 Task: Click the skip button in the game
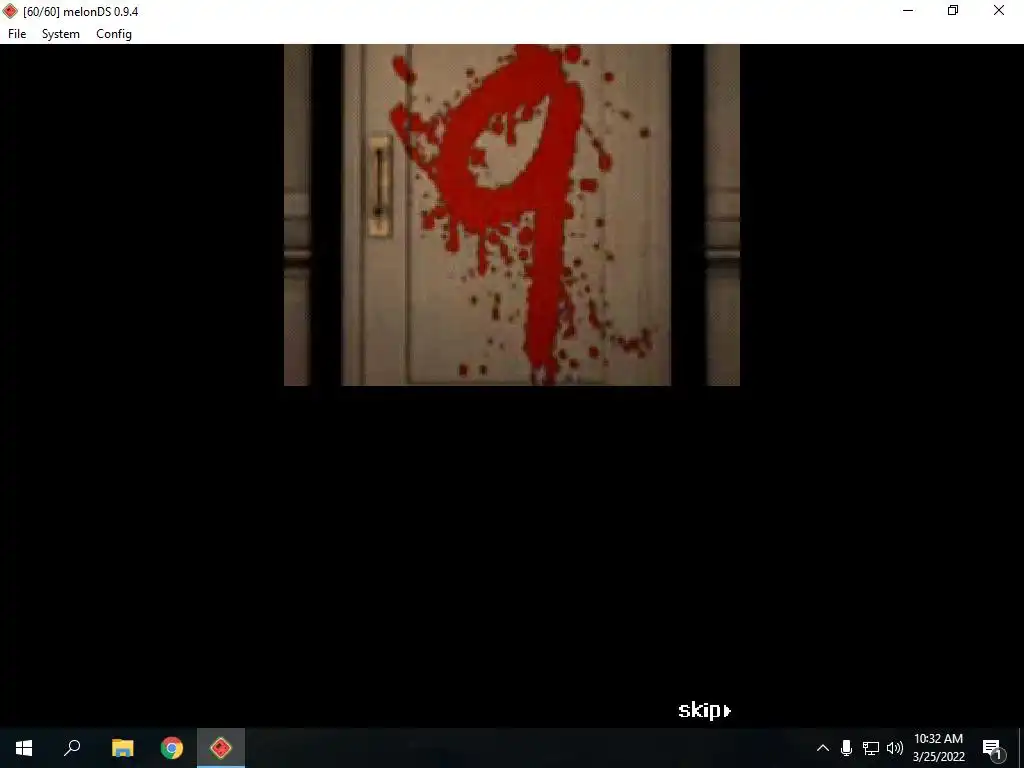click(705, 710)
